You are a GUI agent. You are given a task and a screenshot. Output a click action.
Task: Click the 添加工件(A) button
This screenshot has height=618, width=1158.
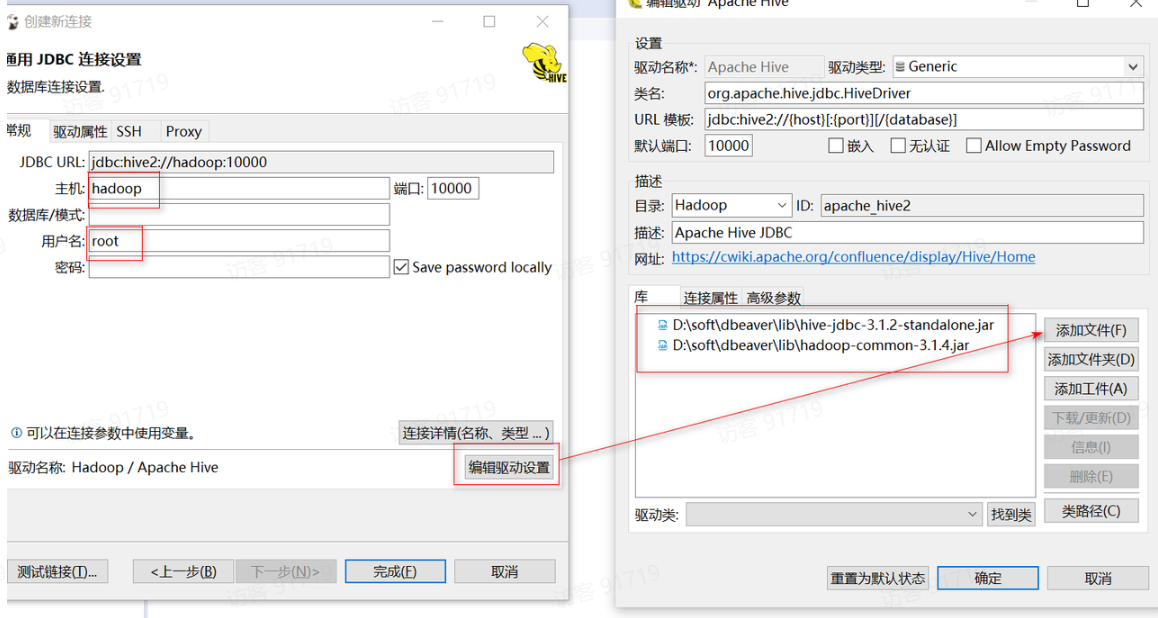1091,388
